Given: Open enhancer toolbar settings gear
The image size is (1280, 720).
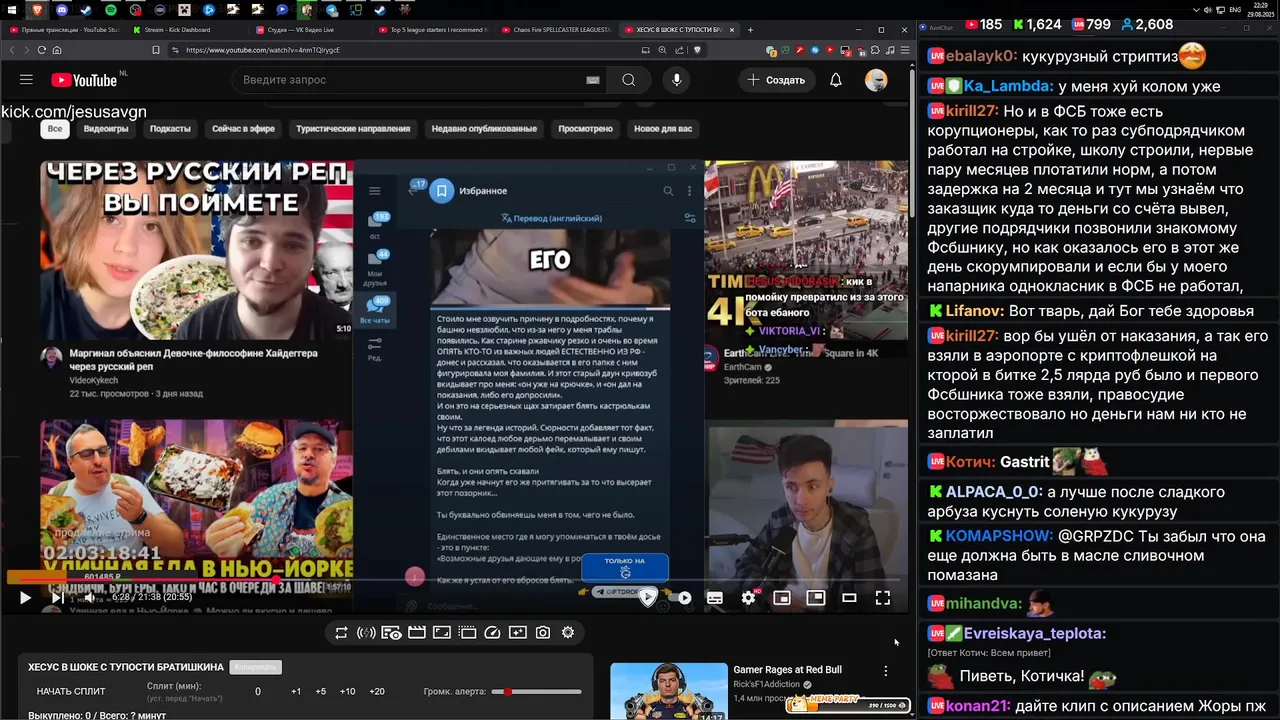Looking at the screenshot, I should pyautogui.click(x=568, y=633).
